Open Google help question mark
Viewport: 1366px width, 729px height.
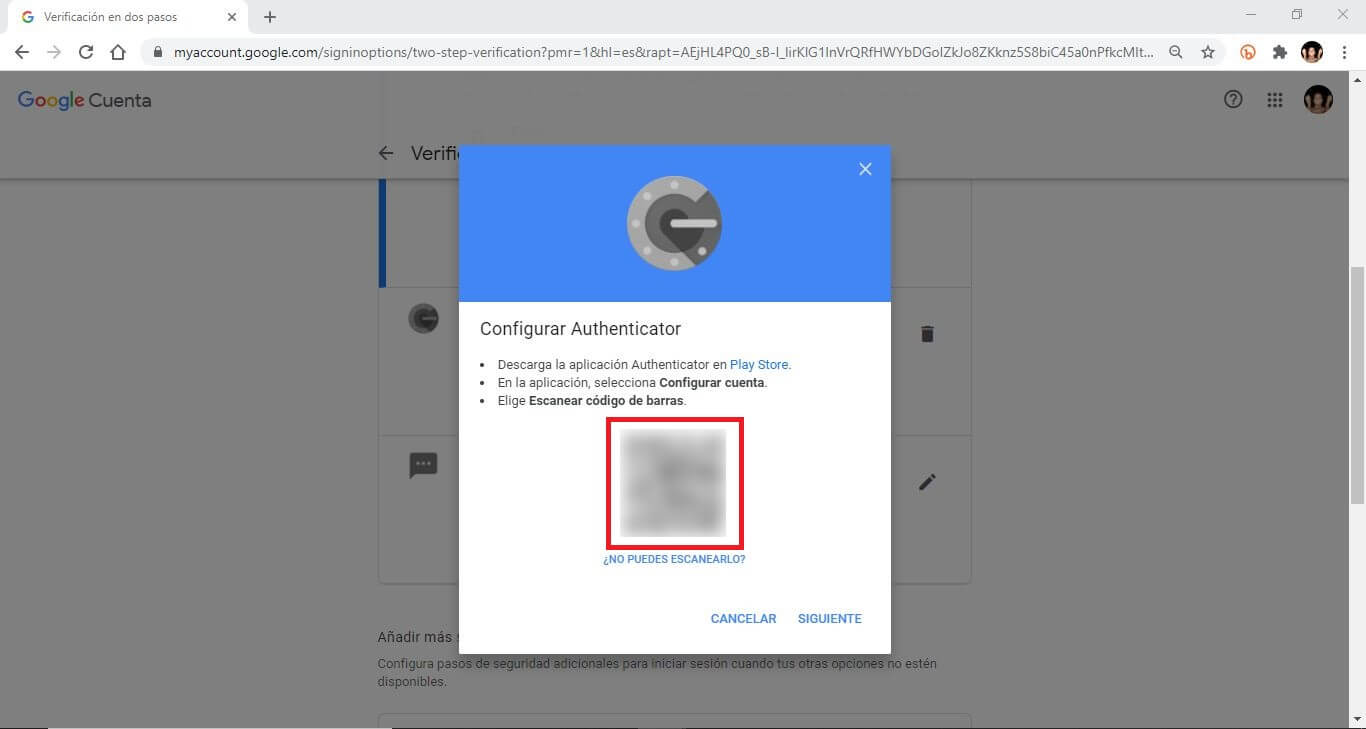(1233, 99)
